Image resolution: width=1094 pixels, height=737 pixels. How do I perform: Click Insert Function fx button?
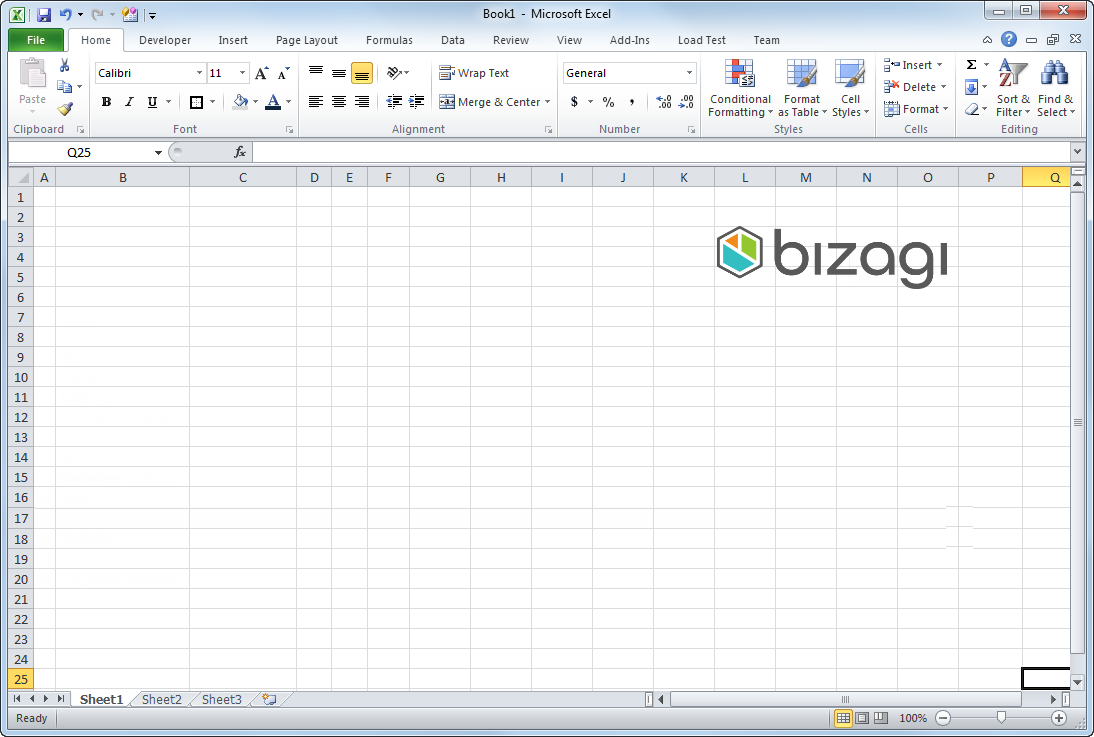[240, 152]
